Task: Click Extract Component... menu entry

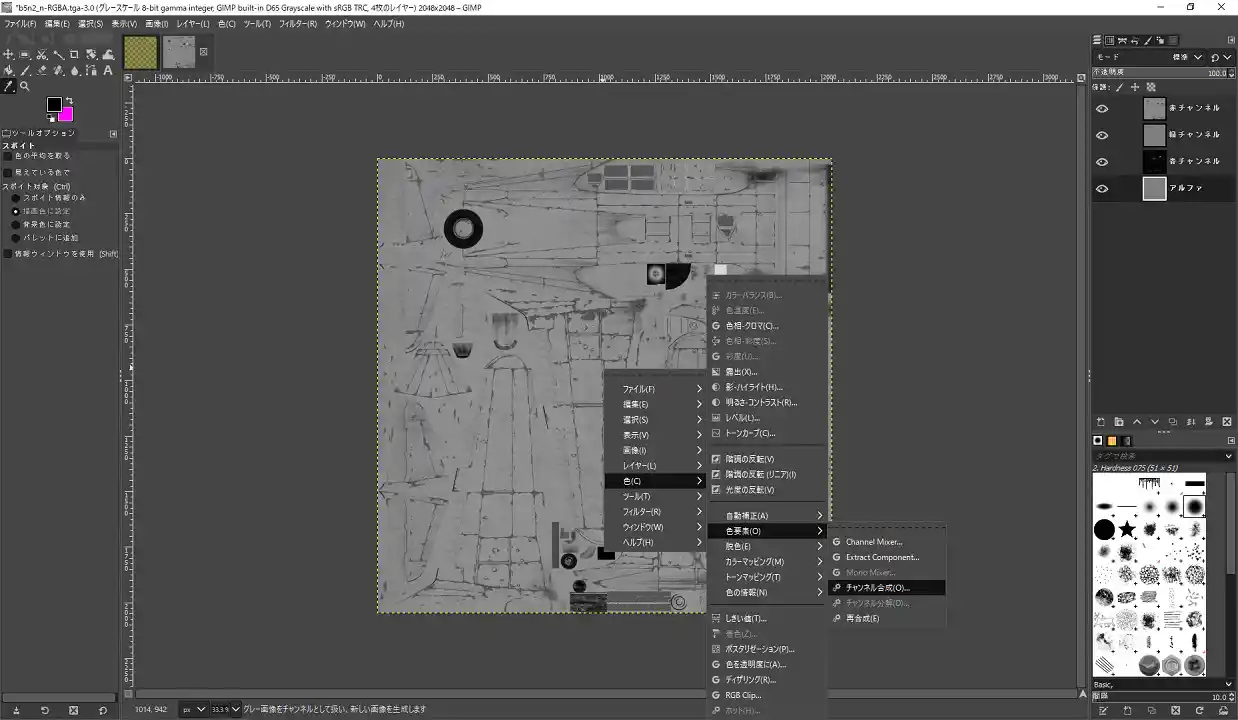Action: pyautogui.click(x=881, y=557)
